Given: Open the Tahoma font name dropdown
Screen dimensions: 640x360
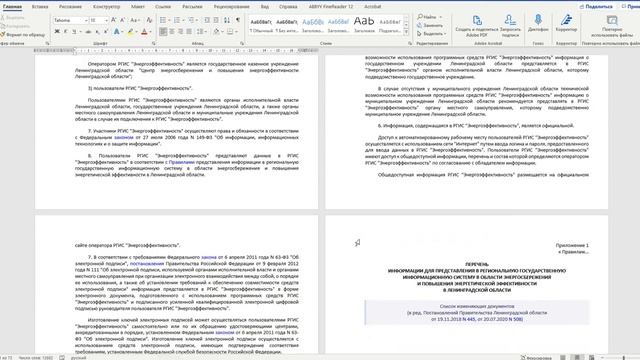Looking at the screenshot, I should point(86,20).
